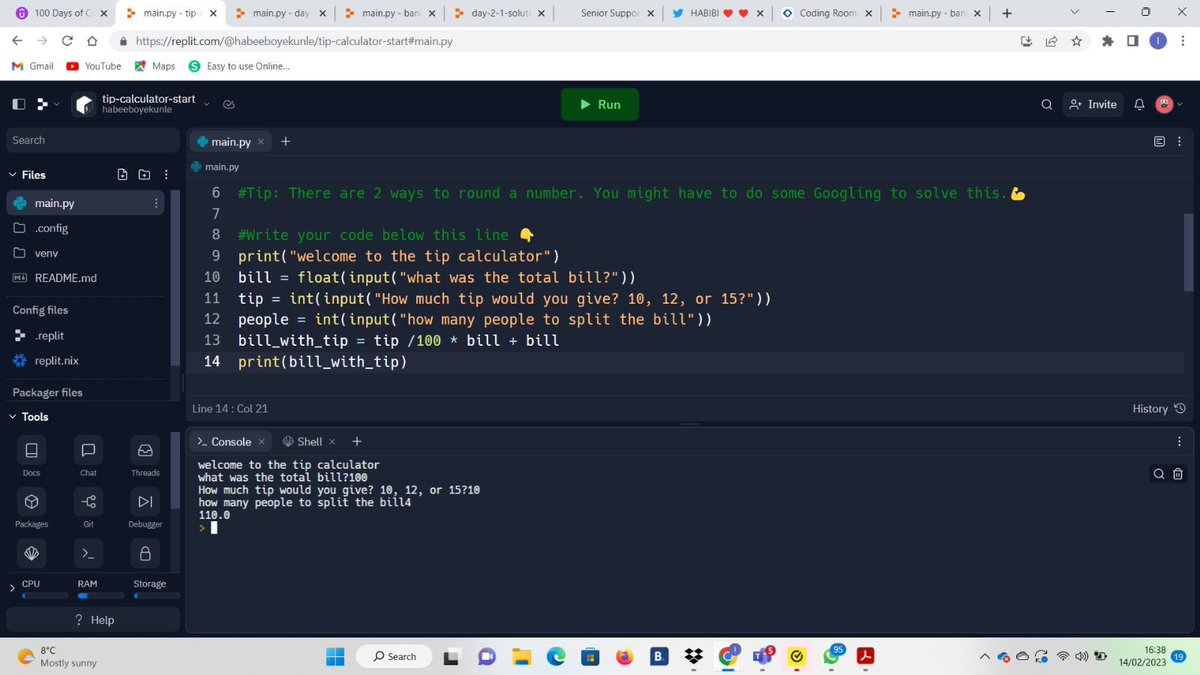Open the editor pane three-dot menu

[x=1180, y=141]
